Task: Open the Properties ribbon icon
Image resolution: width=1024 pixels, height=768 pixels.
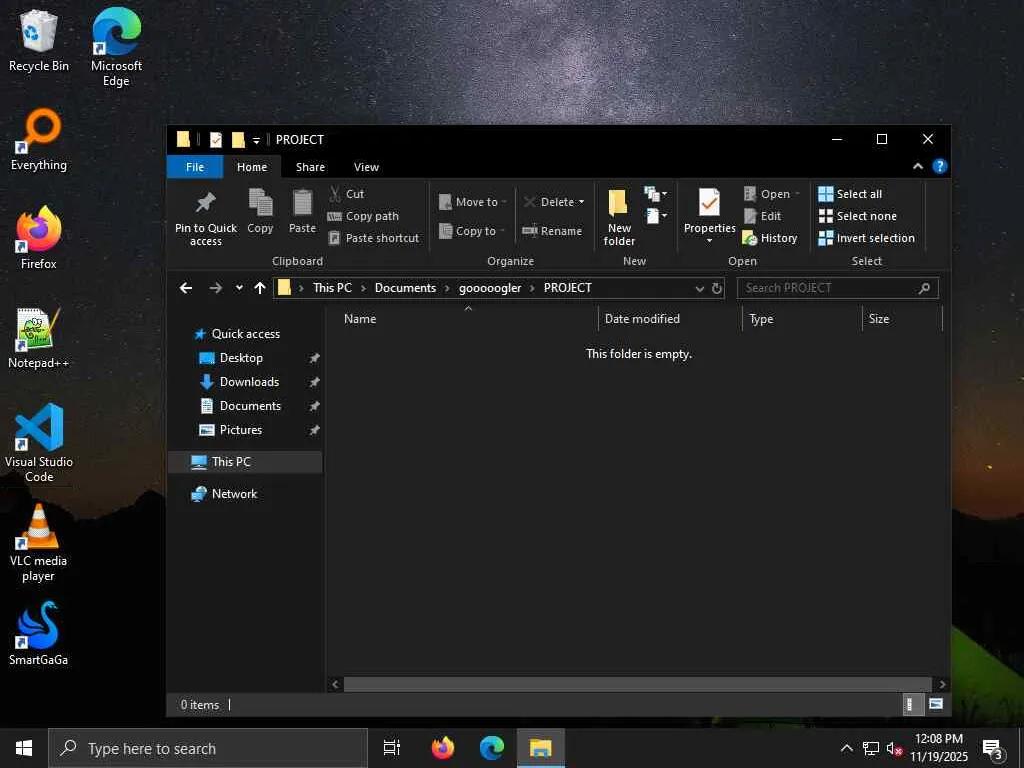Action: [x=709, y=216]
